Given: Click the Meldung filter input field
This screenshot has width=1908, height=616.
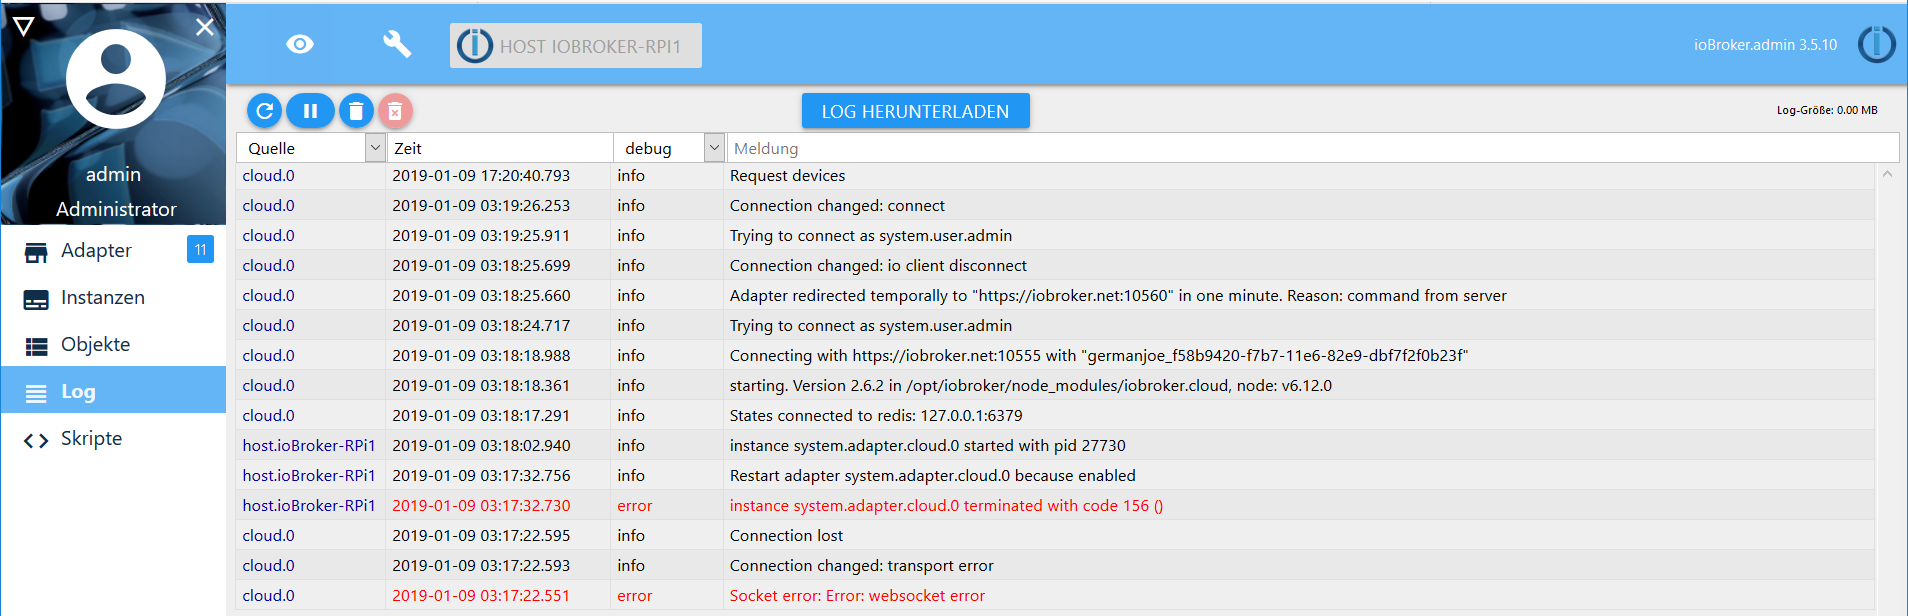Looking at the screenshot, I should [1312, 148].
